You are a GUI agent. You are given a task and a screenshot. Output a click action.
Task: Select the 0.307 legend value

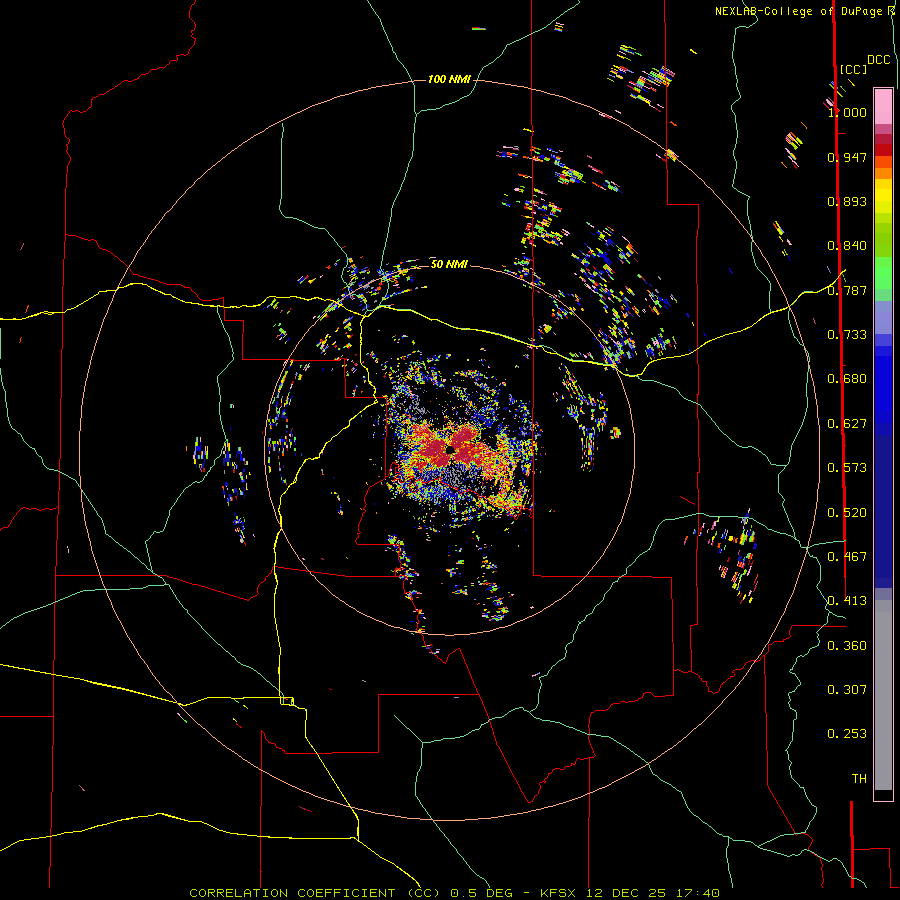point(847,690)
